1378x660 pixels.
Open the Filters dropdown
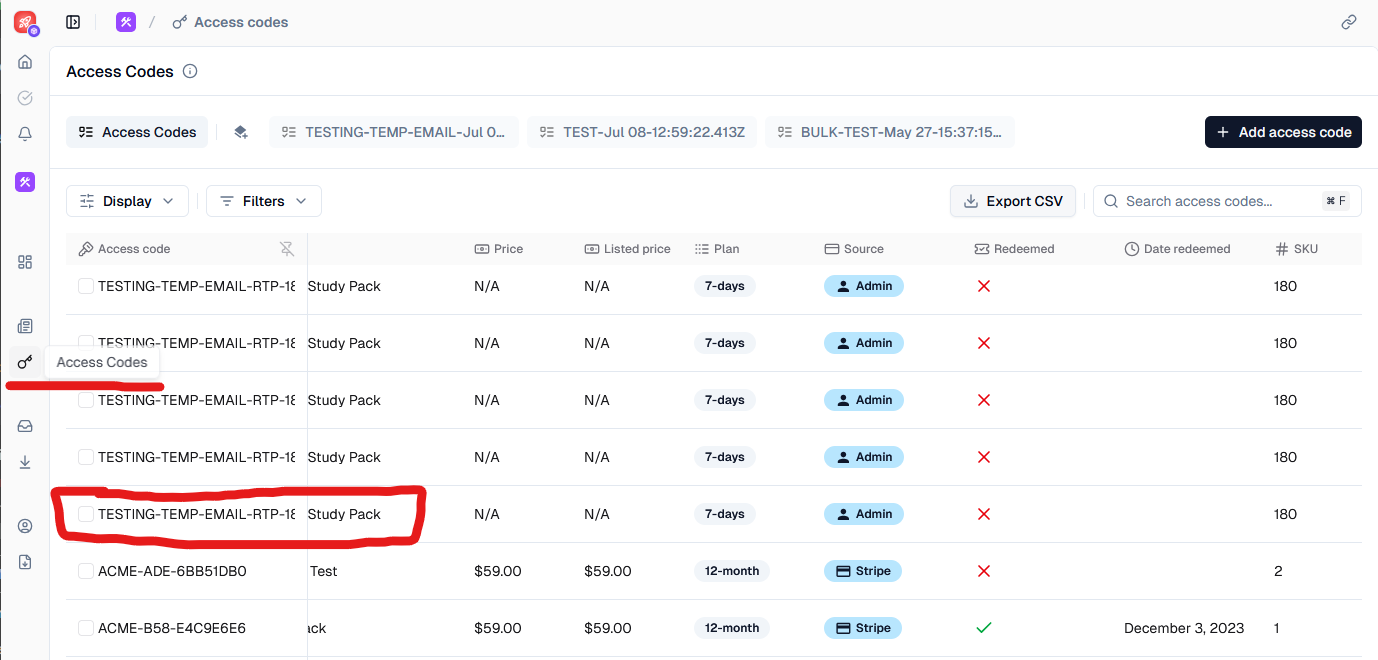click(x=264, y=201)
